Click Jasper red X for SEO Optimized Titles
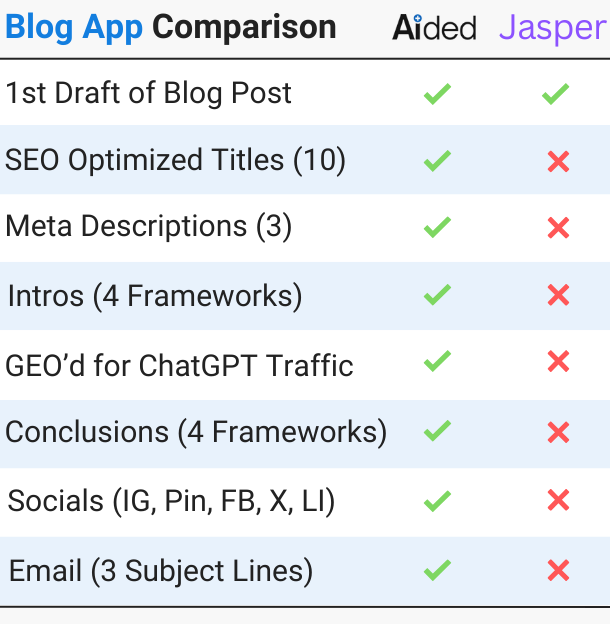The width and height of the screenshot is (610, 624). pos(558,162)
